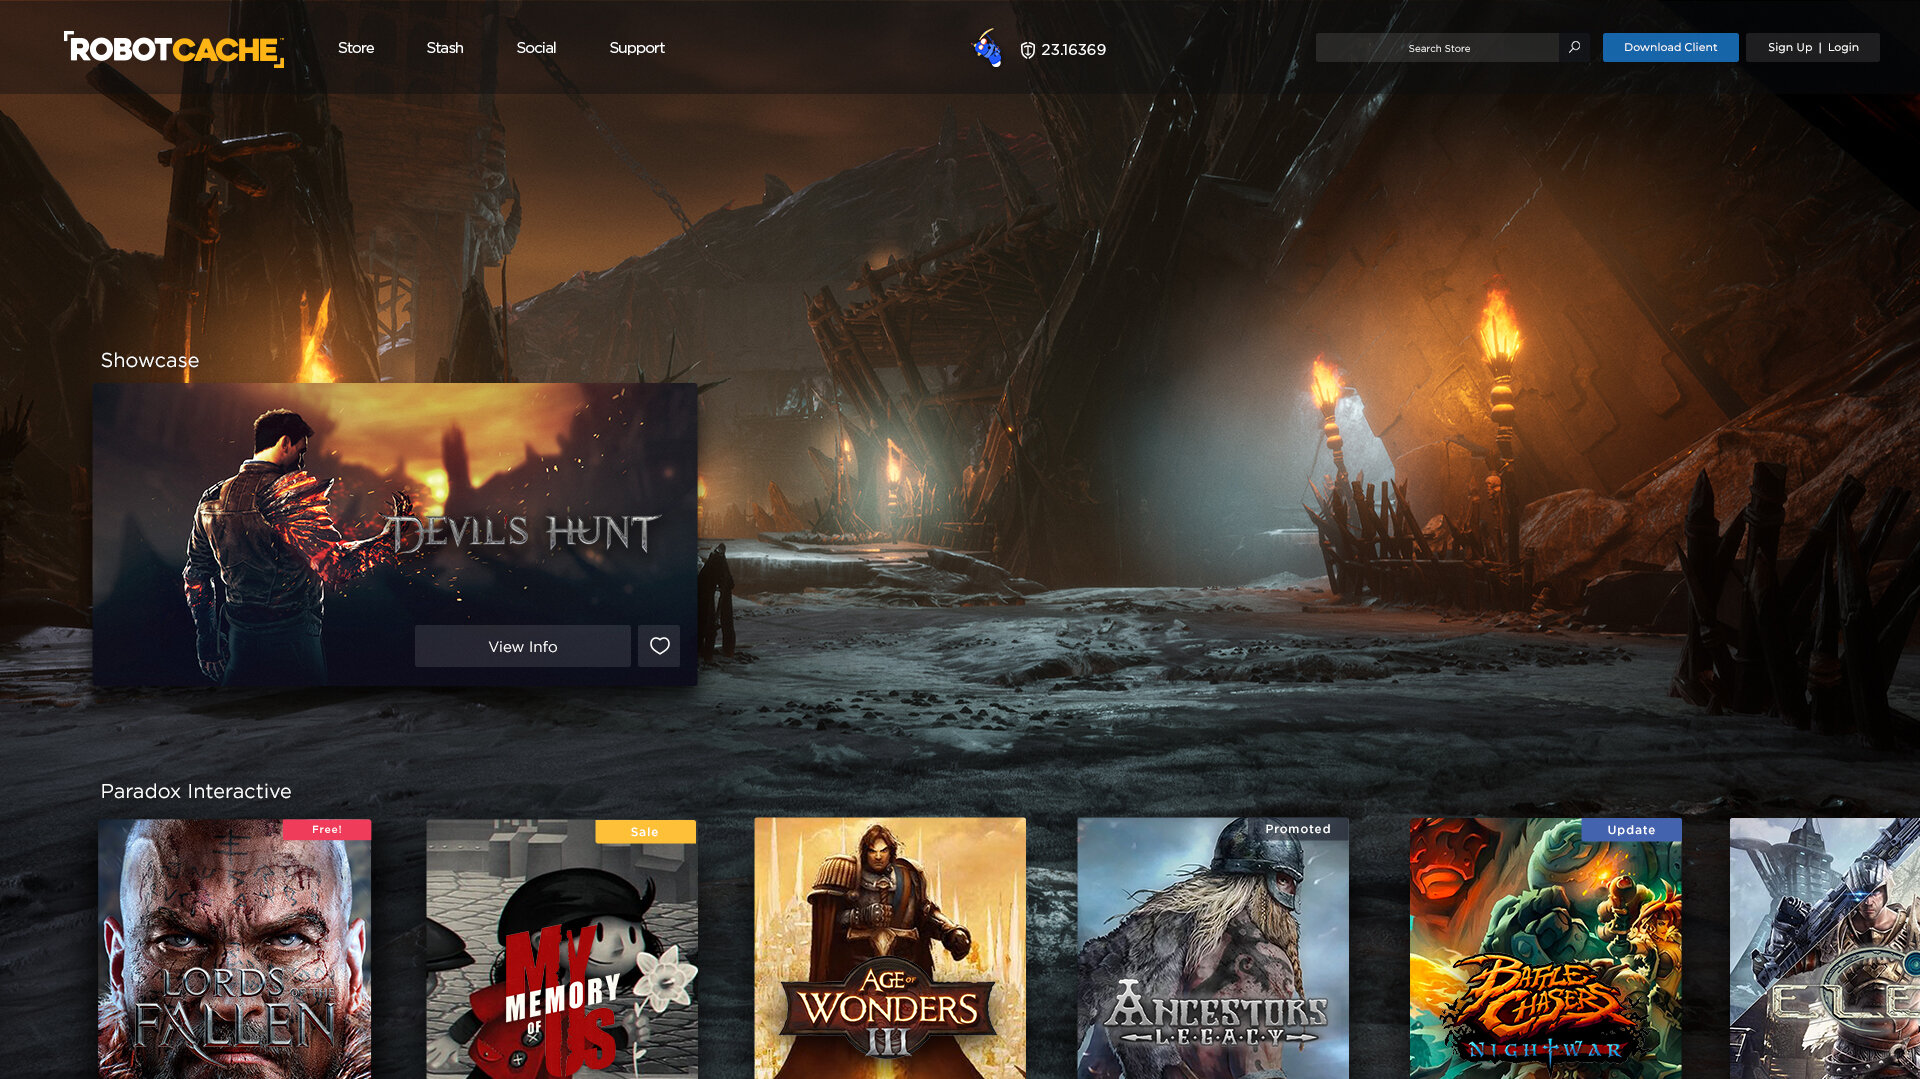Click the Showcase section heading
Viewport: 1920px width, 1079px height.
point(150,360)
